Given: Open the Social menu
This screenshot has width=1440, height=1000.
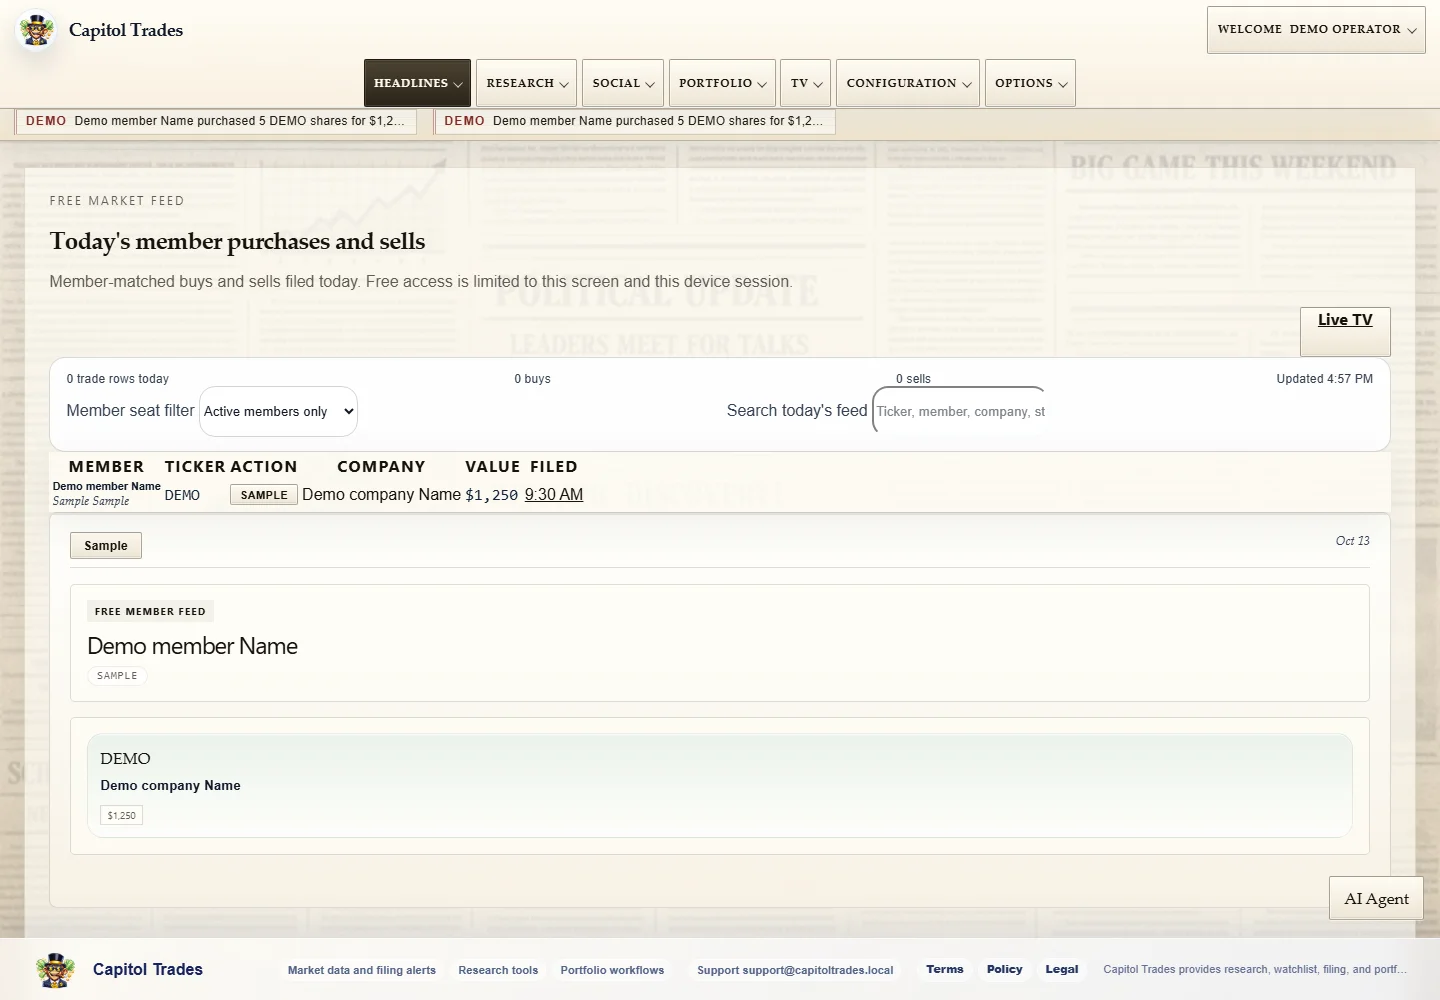Looking at the screenshot, I should [x=623, y=83].
